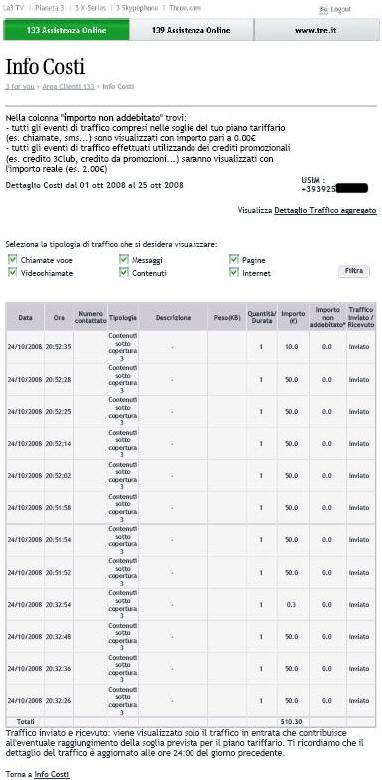Toggle the Pagine checkbox
The height and width of the screenshot is (780, 382).
coord(234,259)
